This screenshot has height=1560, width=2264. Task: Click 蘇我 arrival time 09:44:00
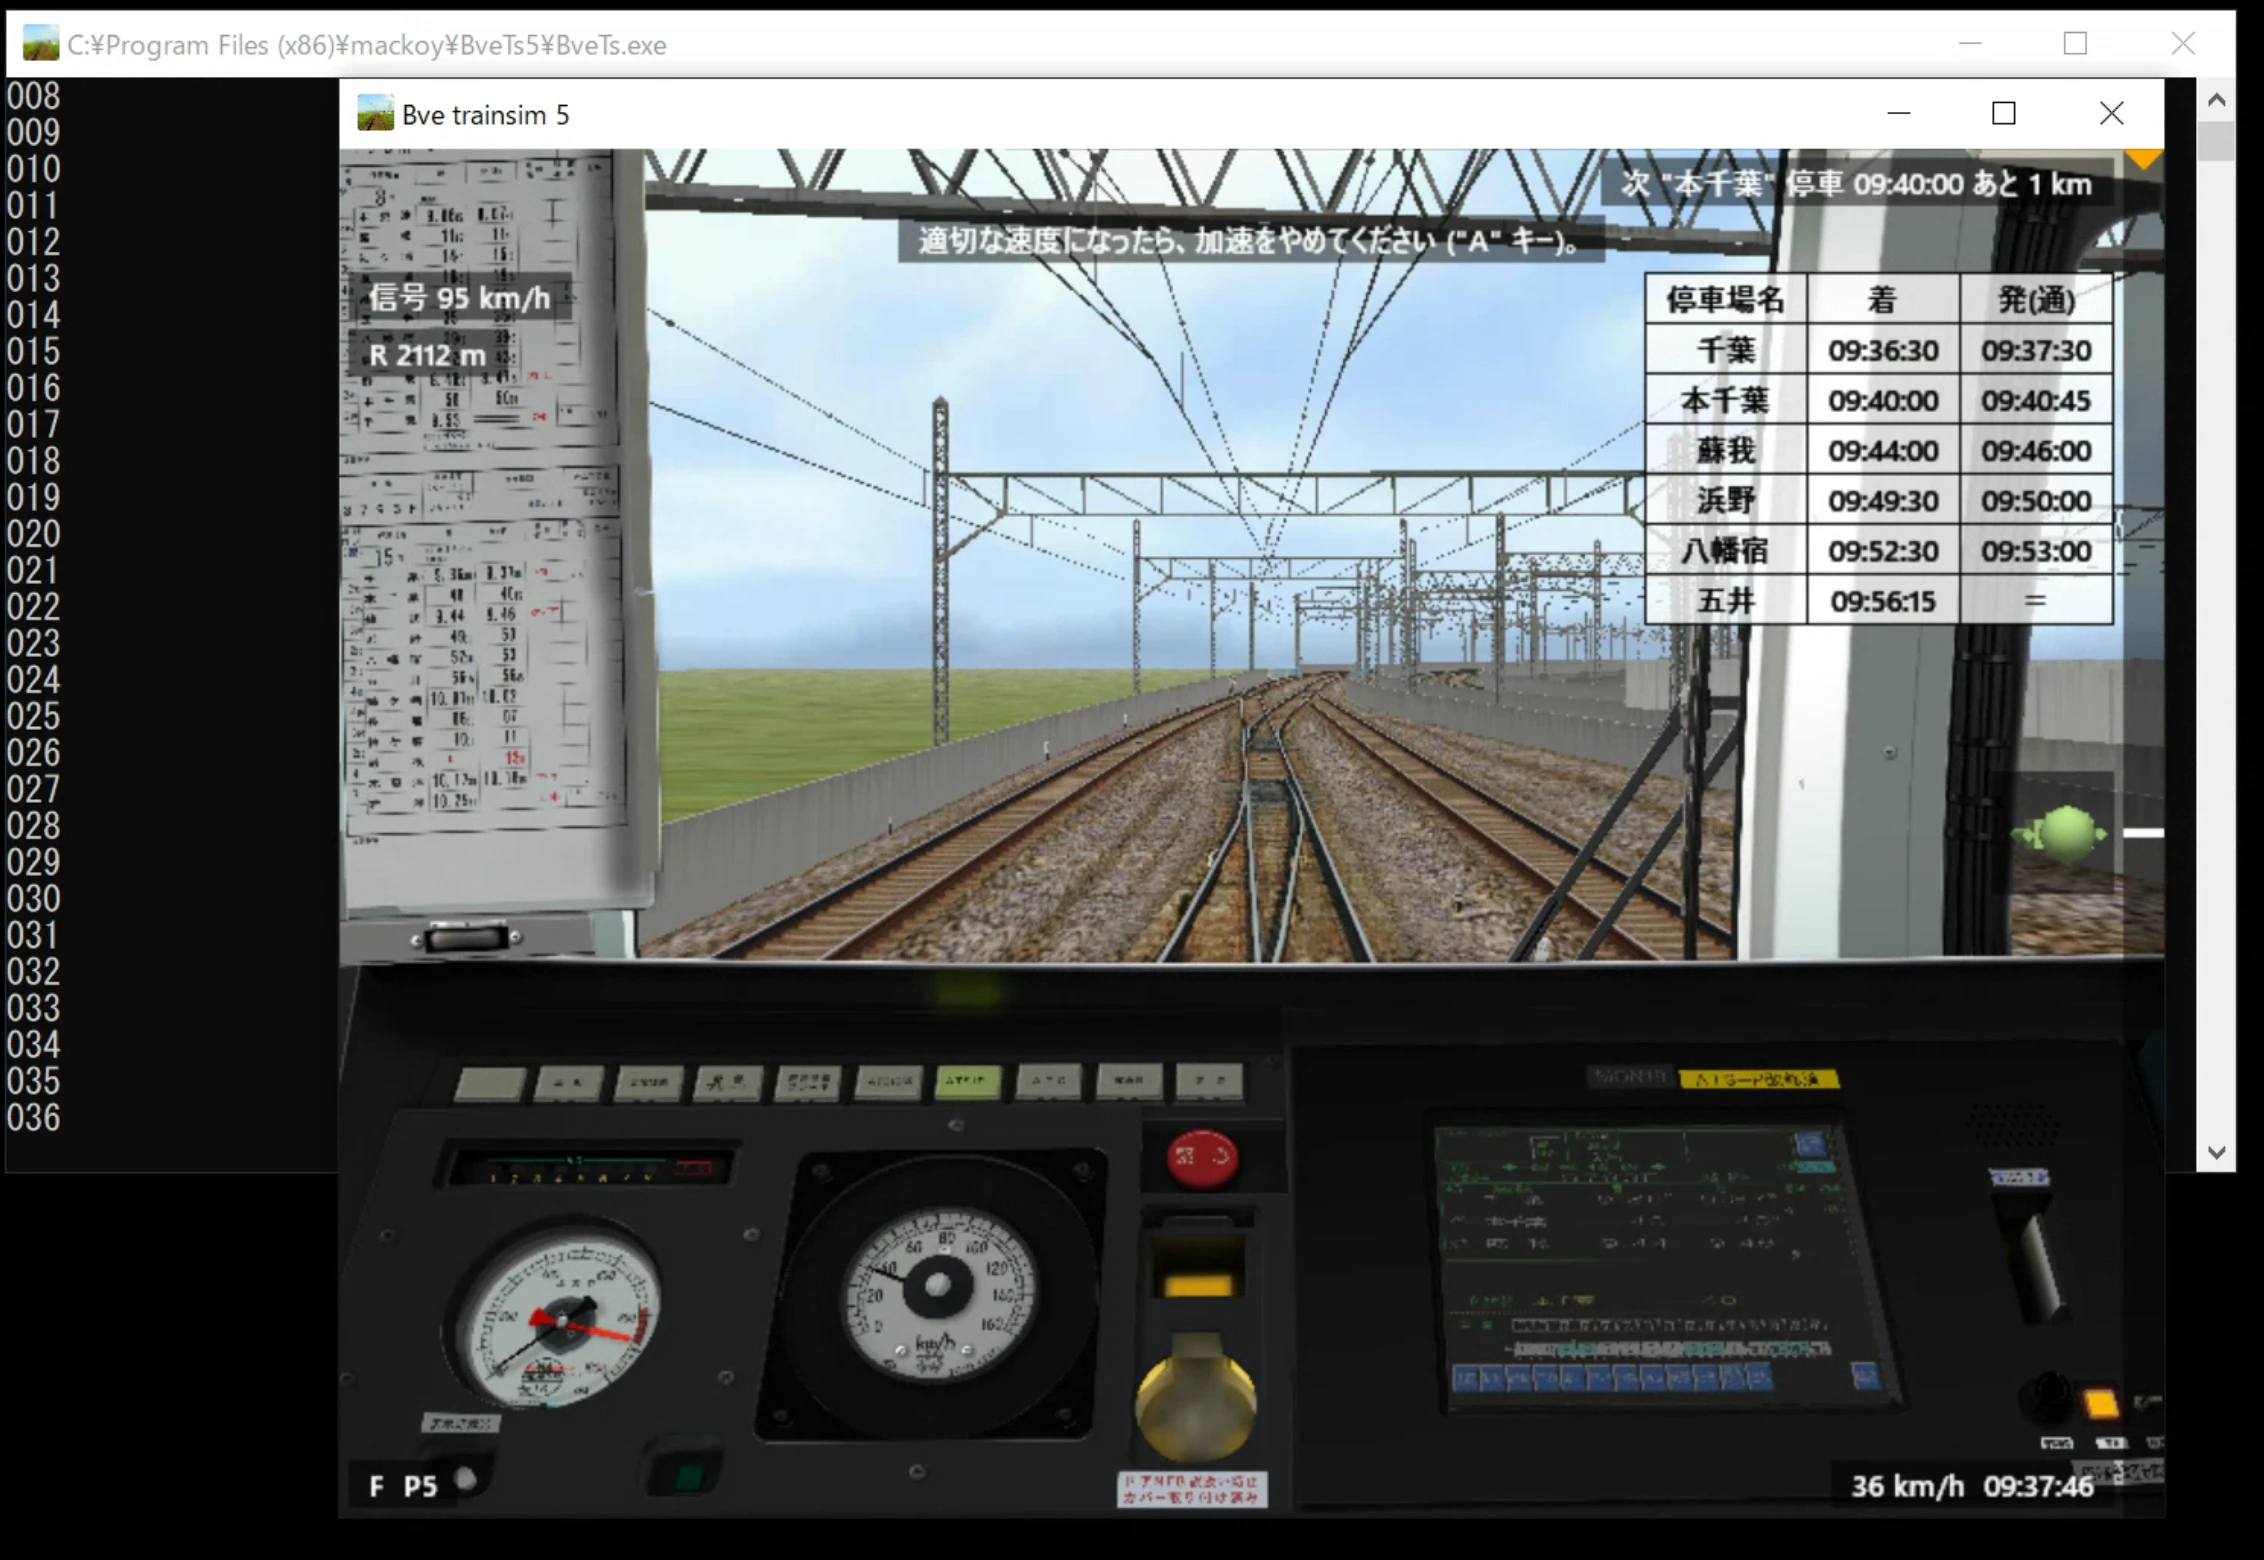1883,450
